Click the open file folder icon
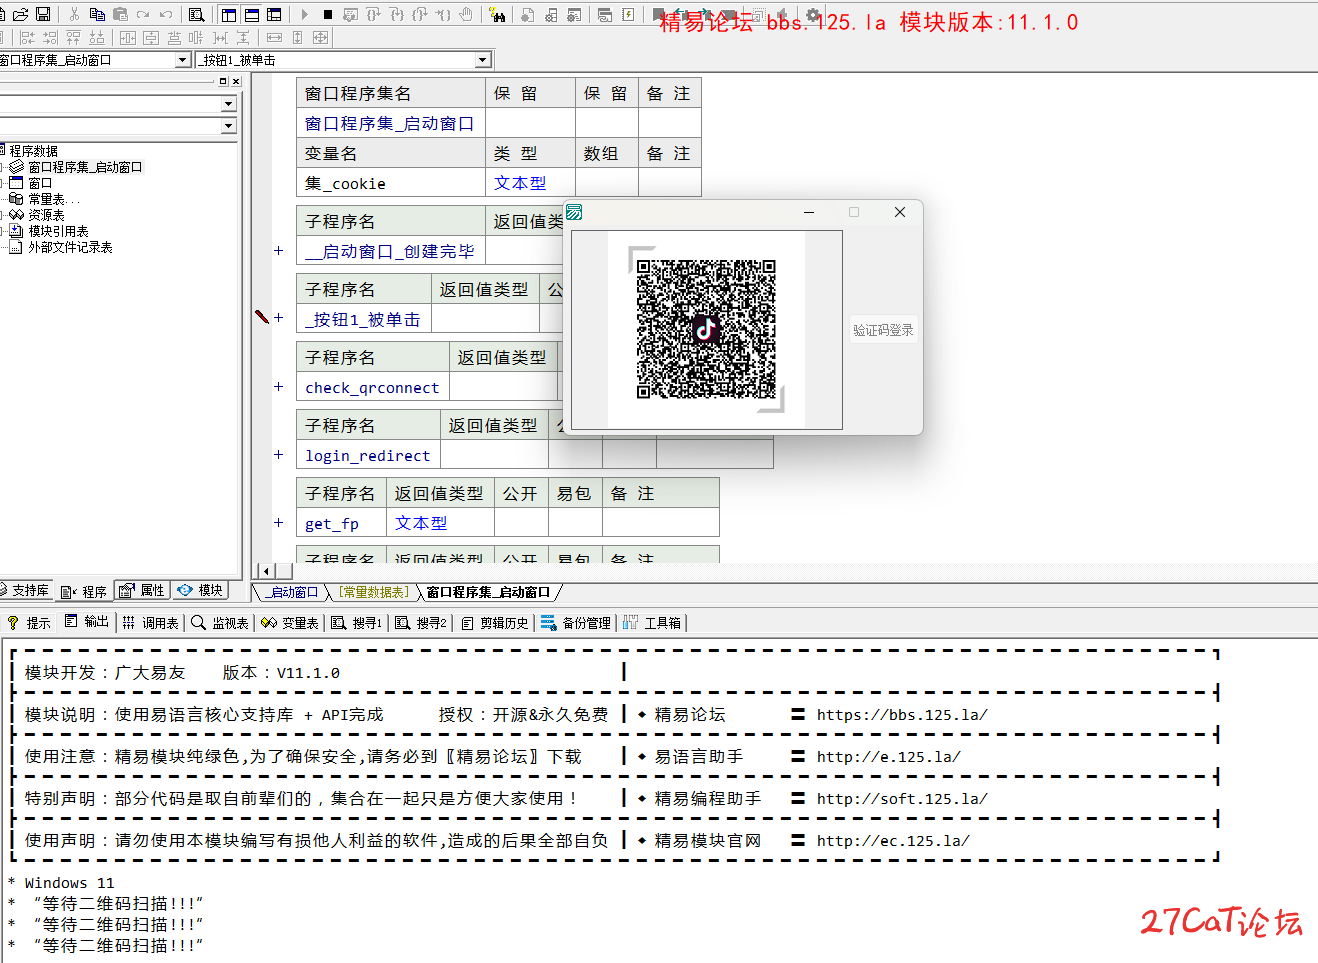The width and height of the screenshot is (1318, 963). (x=20, y=14)
